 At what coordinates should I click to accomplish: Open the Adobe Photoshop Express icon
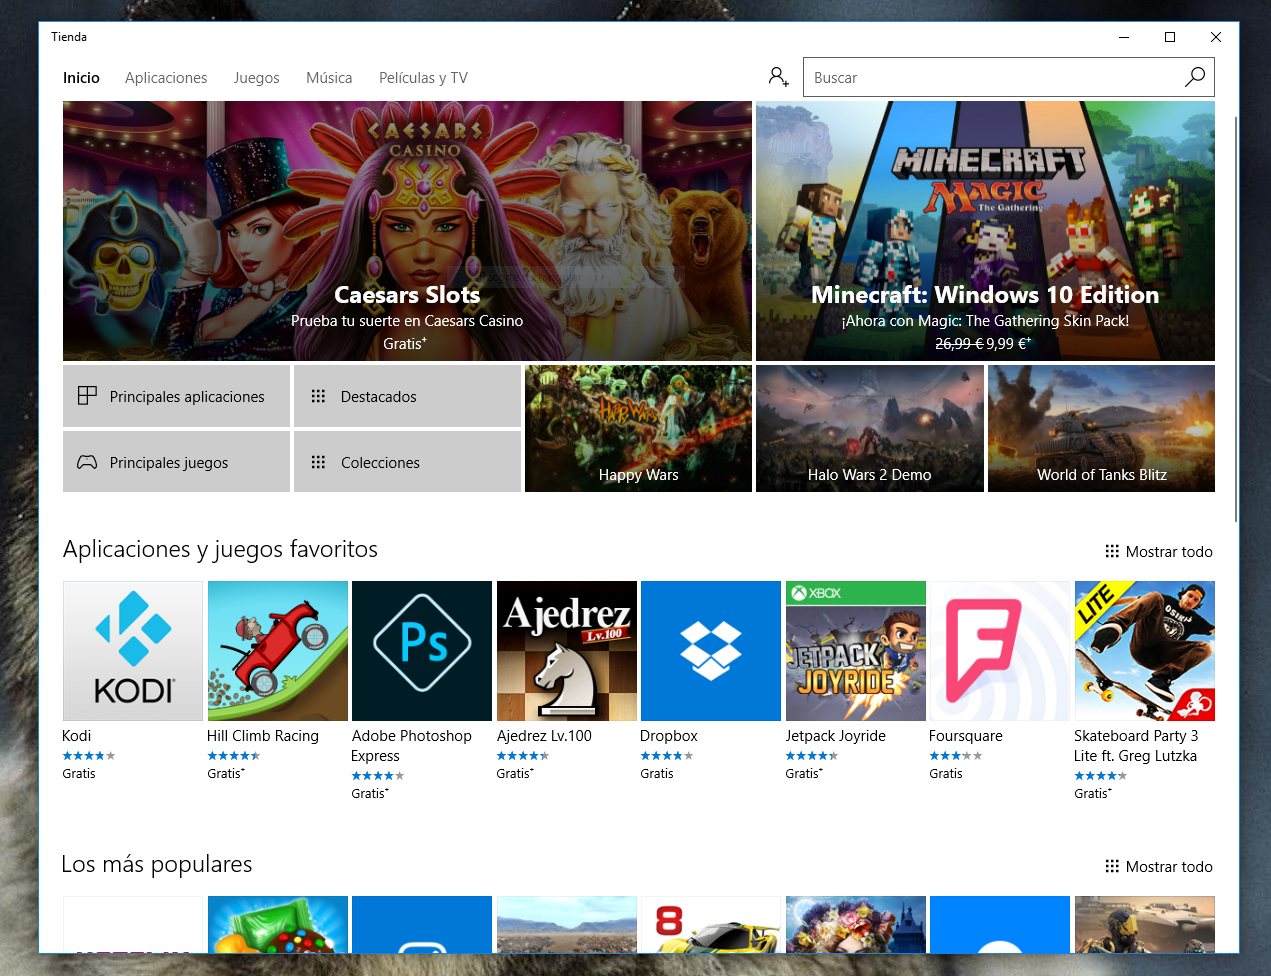(x=422, y=651)
